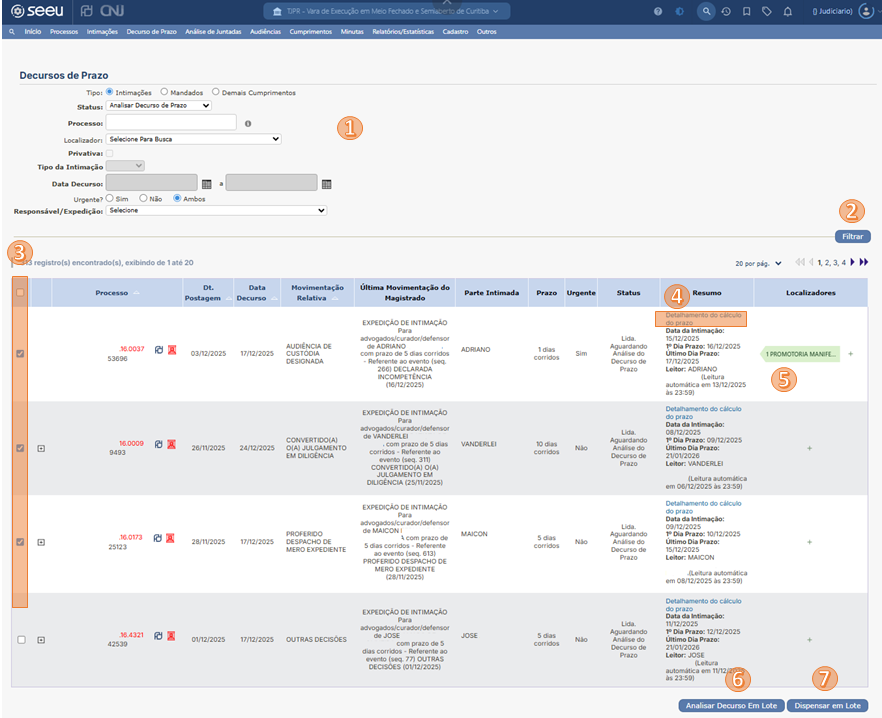882x718 pixels.
Task: Tick the Privativa checkbox
Action: tap(110, 153)
